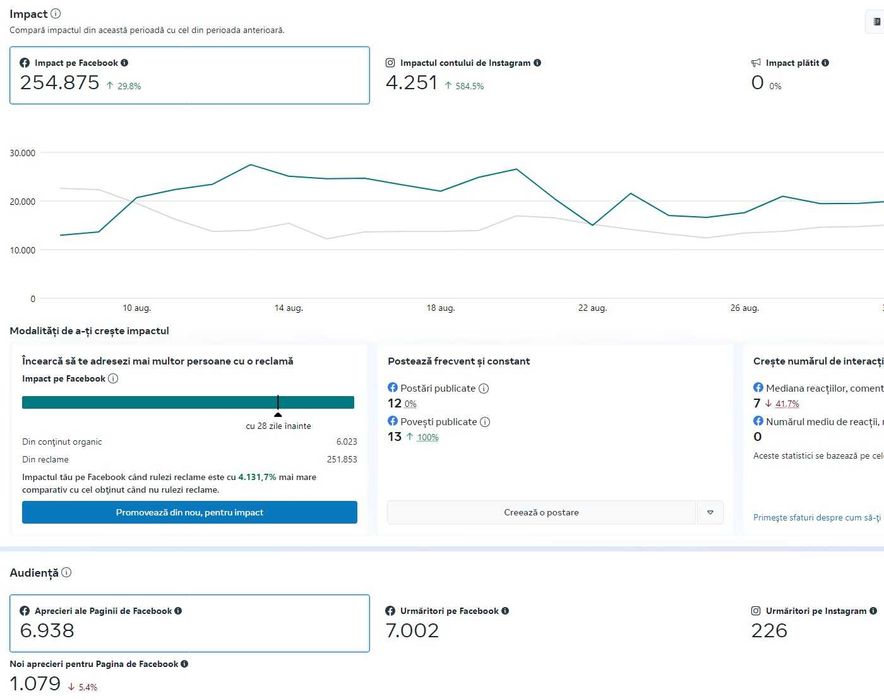Click info icon next to Postări publicate

484,388
